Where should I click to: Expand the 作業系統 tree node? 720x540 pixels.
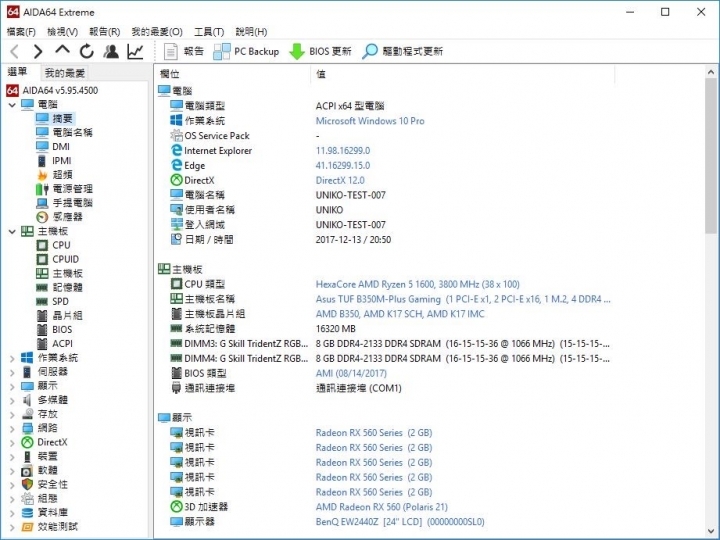[x=12, y=358]
